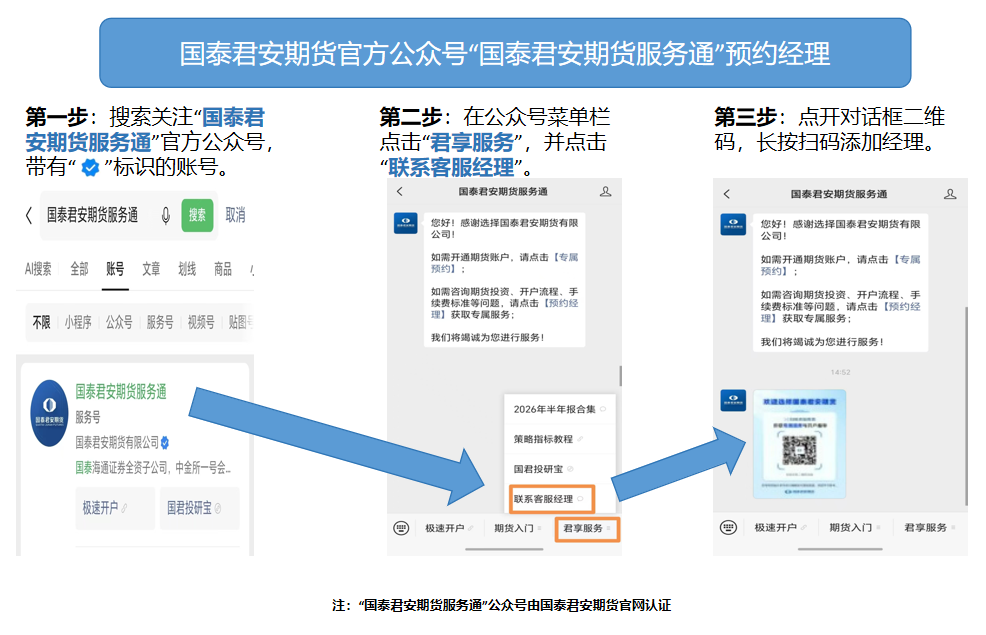Open the profile icon in the step two chat header
Viewport: 986px width, 635px height.
coord(606,191)
